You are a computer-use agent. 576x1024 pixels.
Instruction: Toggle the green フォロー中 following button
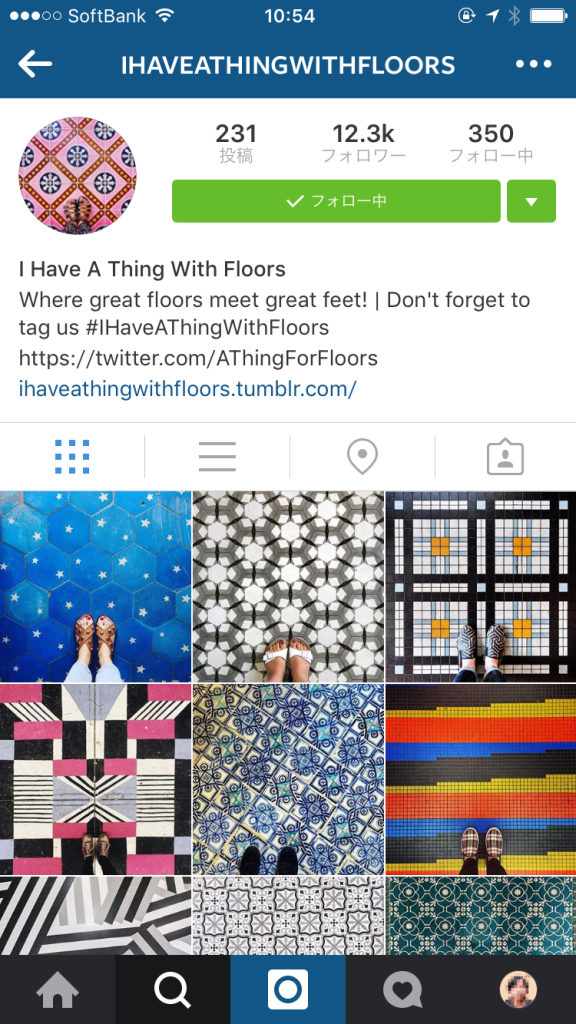tap(336, 201)
